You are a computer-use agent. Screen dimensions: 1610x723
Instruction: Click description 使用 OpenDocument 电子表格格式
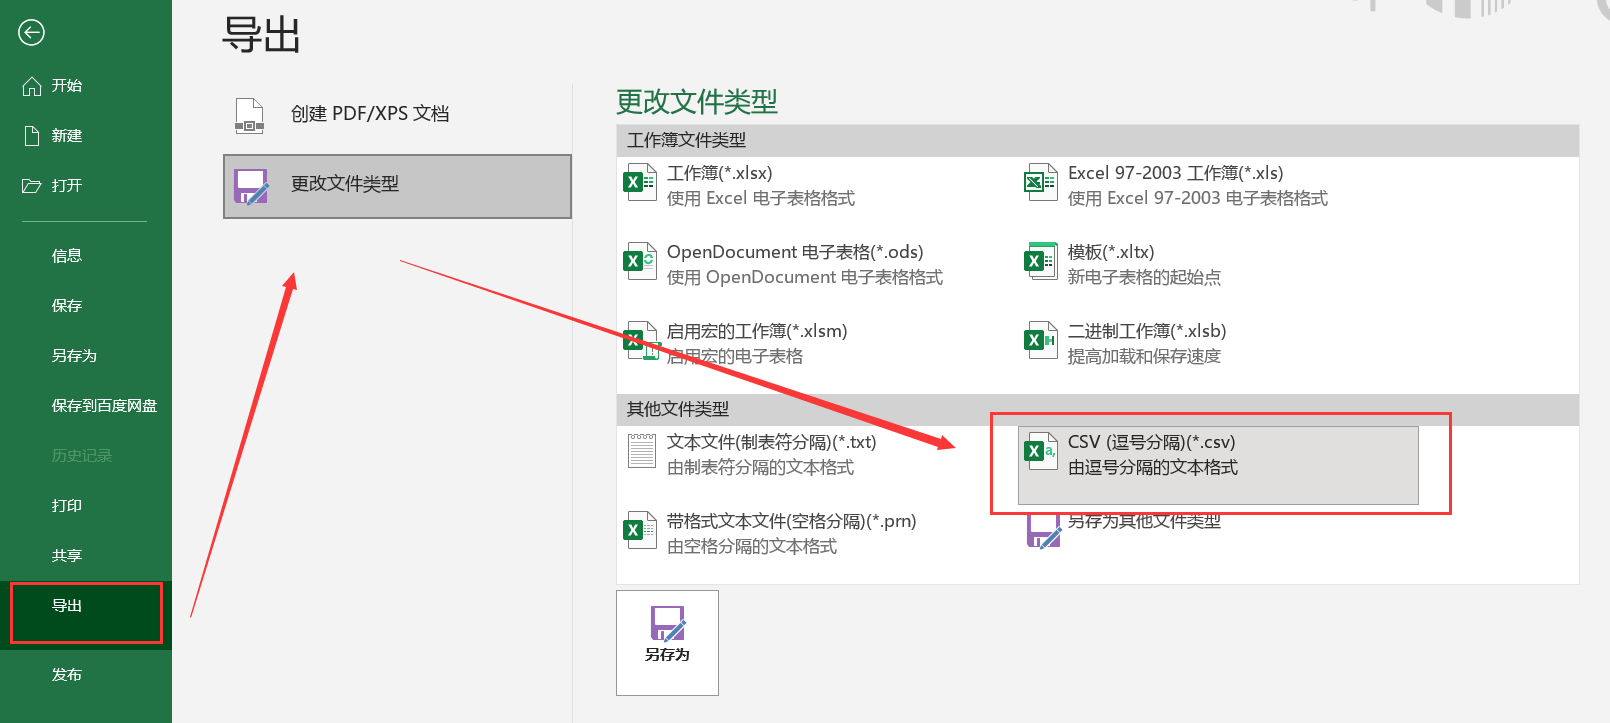805,278
